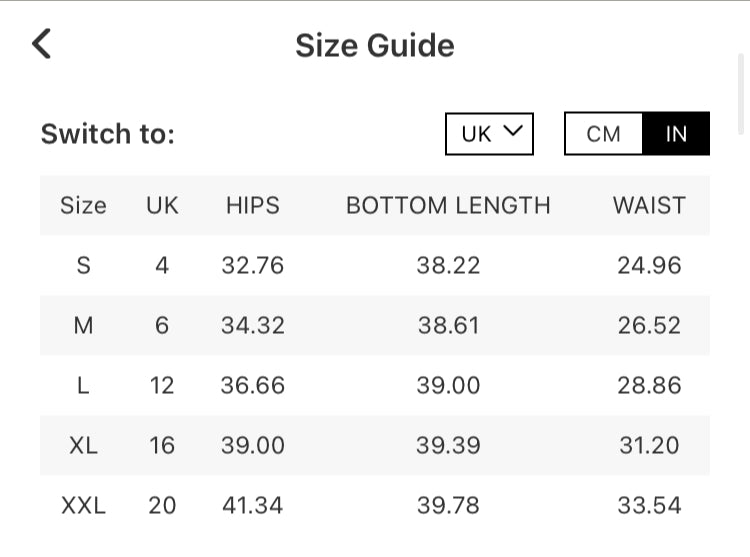750x557 pixels.
Task: Select the IN unit option
Action: 676,134
